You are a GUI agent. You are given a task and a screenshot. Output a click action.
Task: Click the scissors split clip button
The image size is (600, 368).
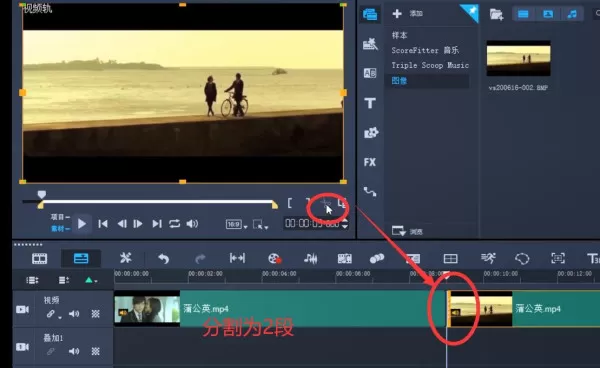coord(324,203)
